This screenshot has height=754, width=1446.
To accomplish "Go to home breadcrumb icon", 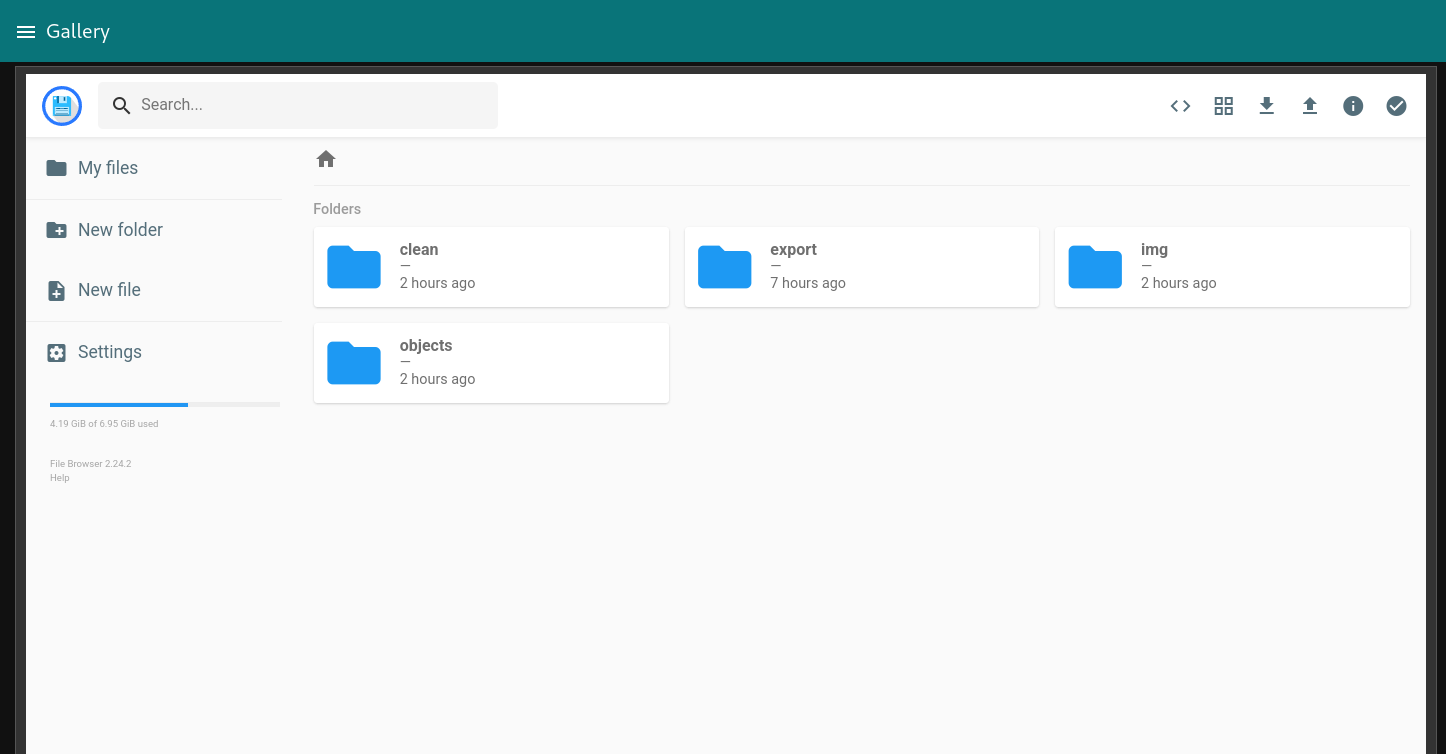I will coord(326,159).
